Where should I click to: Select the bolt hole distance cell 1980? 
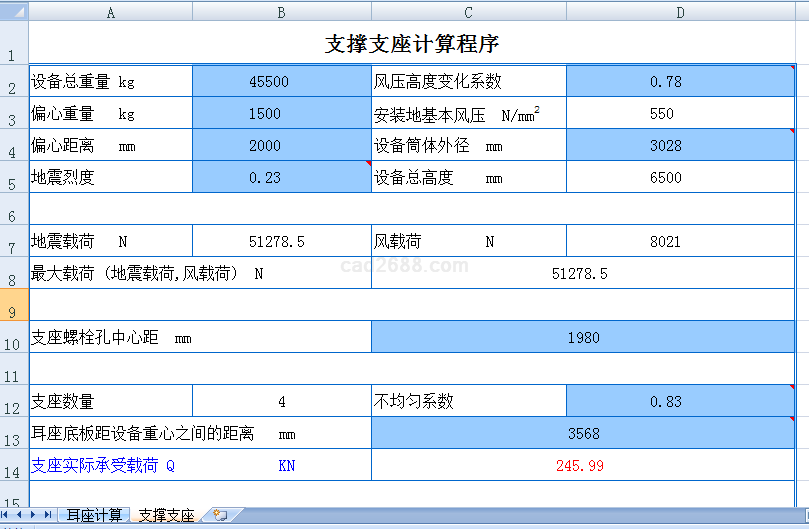click(x=583, y=338)
